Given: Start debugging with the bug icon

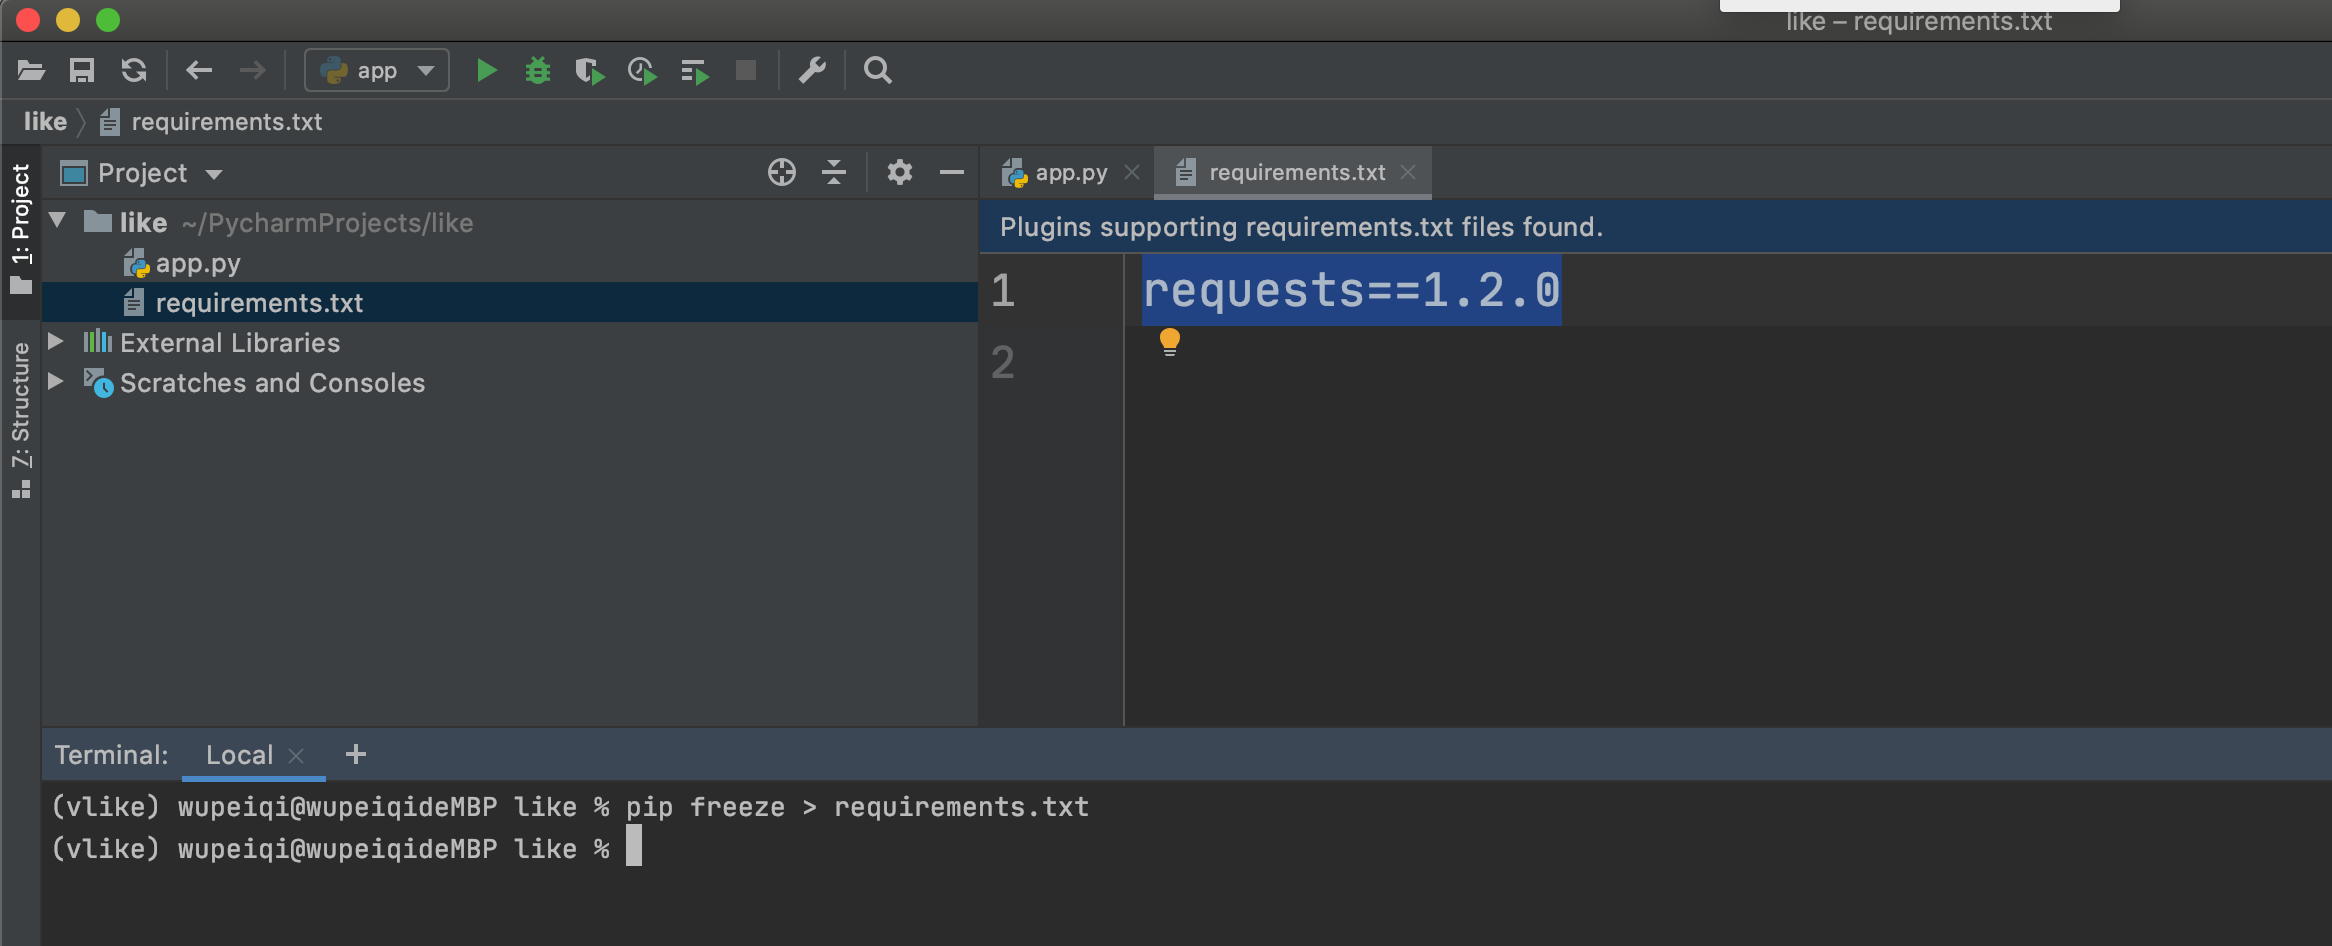Looking at the screenshot, I should pyautogui.click(x=538, y=71).
